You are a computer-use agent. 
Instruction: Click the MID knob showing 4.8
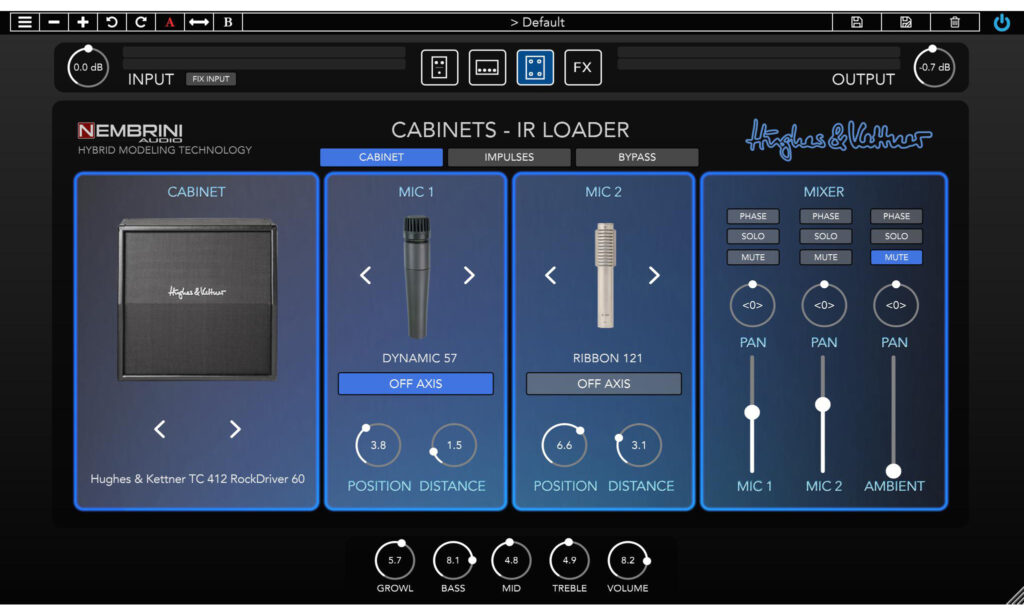tap(511, 560)
